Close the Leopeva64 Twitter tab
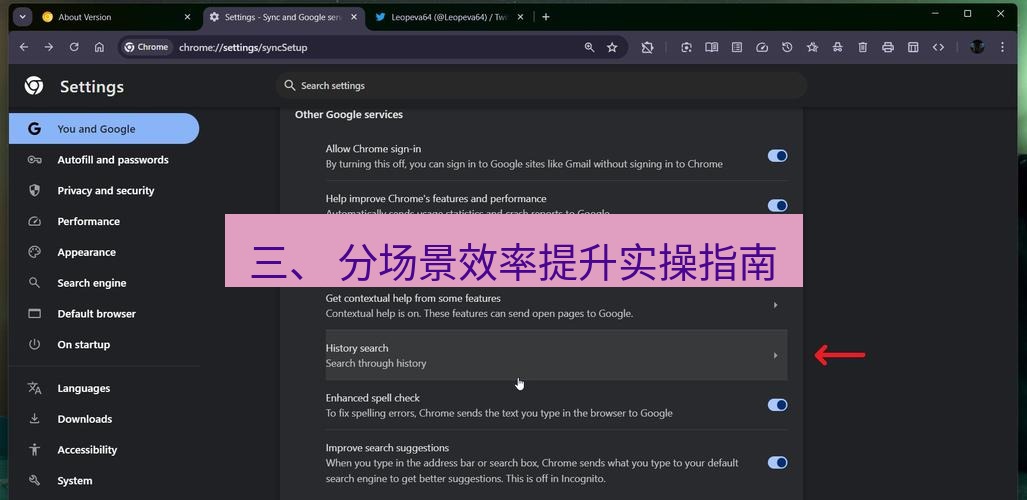This screenshot has width=1027, height=500. [x=521, y=17]
